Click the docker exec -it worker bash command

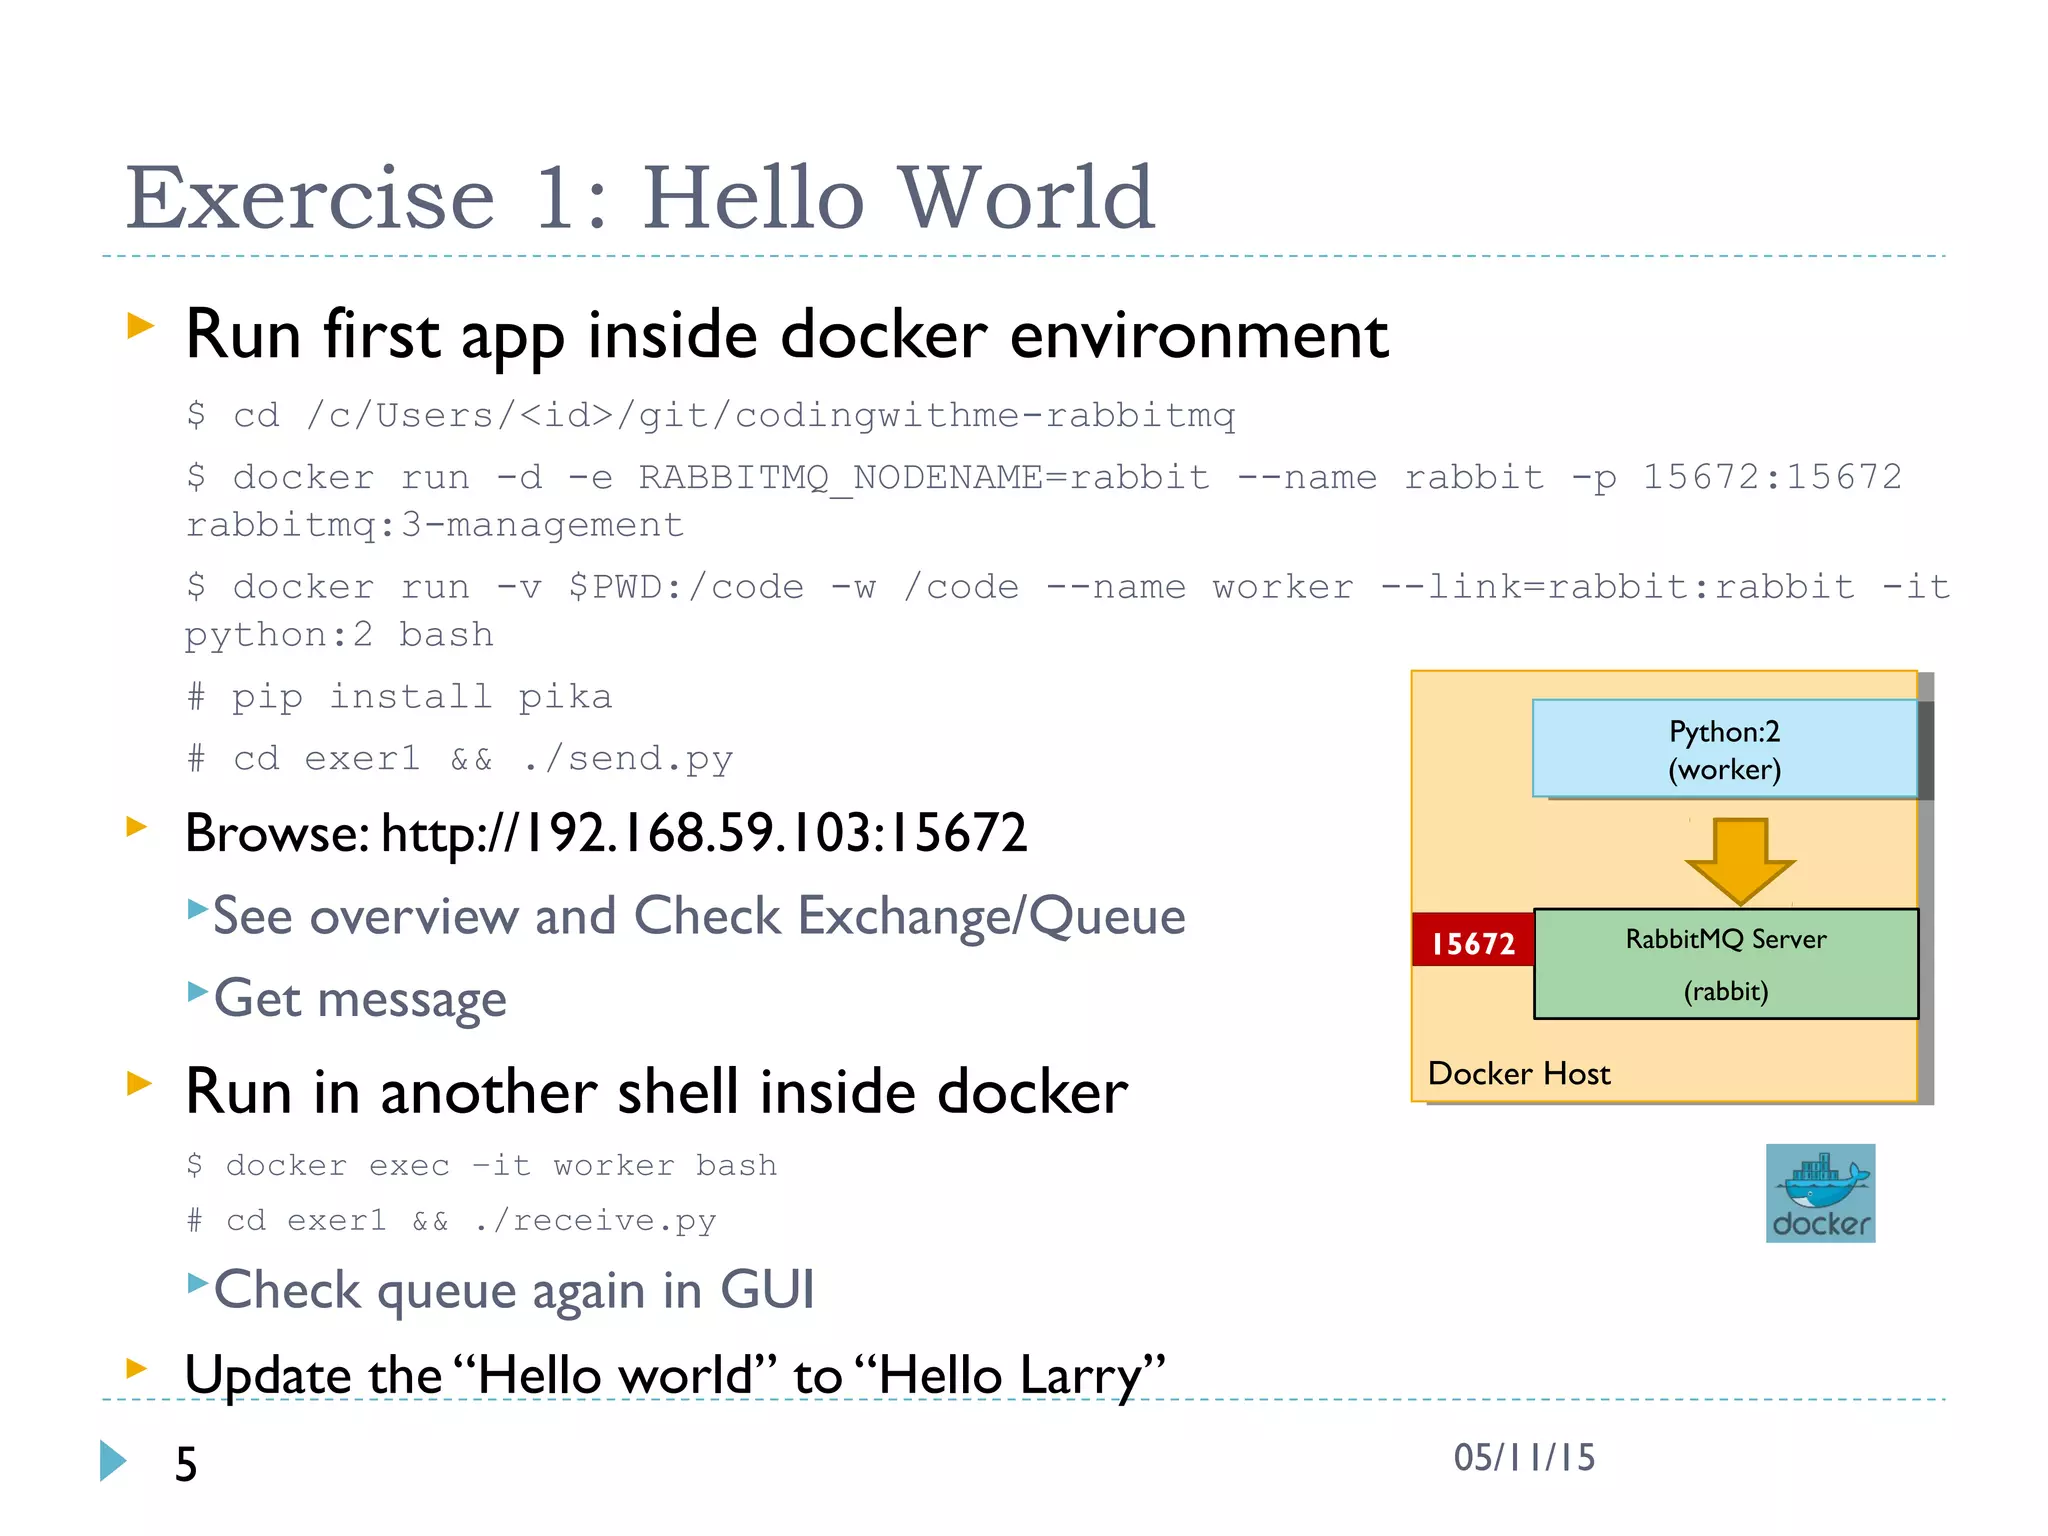(482, 1165)
